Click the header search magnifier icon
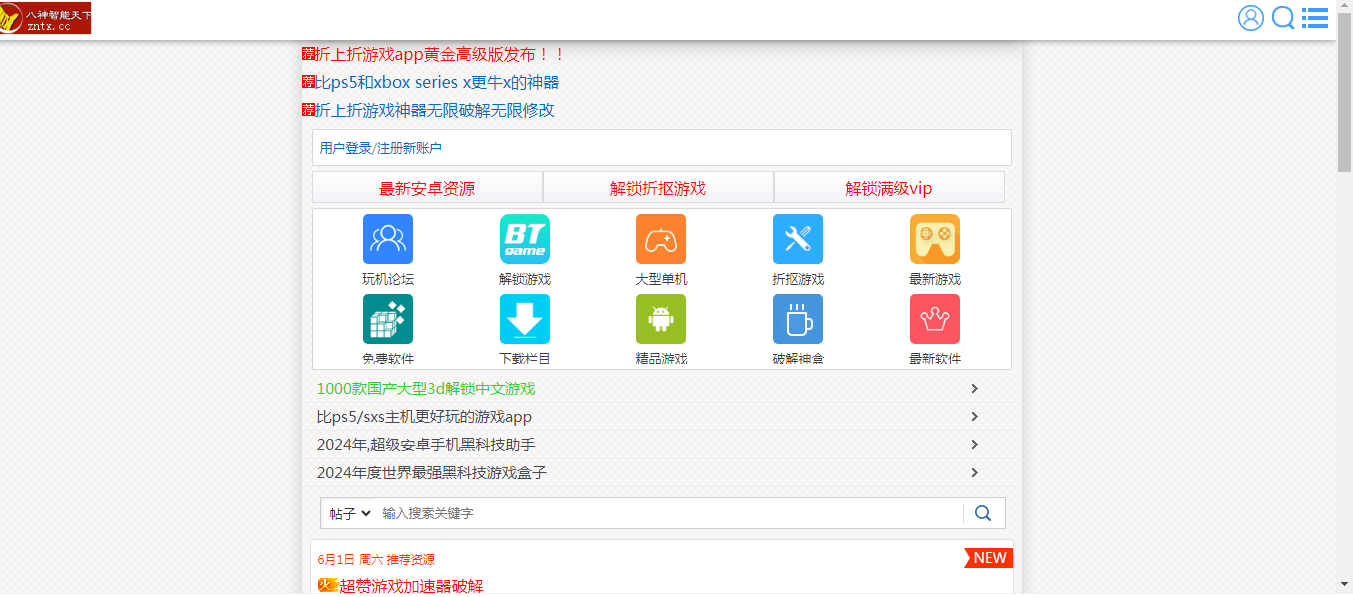The image size is (1353, 597). (1283, 18)
